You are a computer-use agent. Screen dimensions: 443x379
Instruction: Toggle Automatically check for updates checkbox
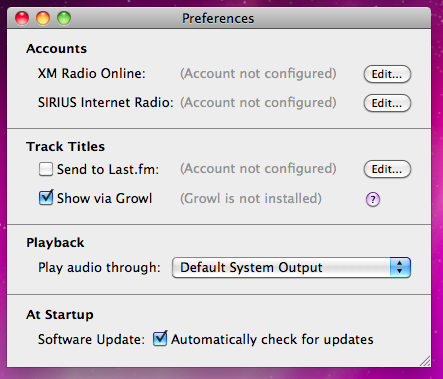pyautogui.click(x=160, y=339)
